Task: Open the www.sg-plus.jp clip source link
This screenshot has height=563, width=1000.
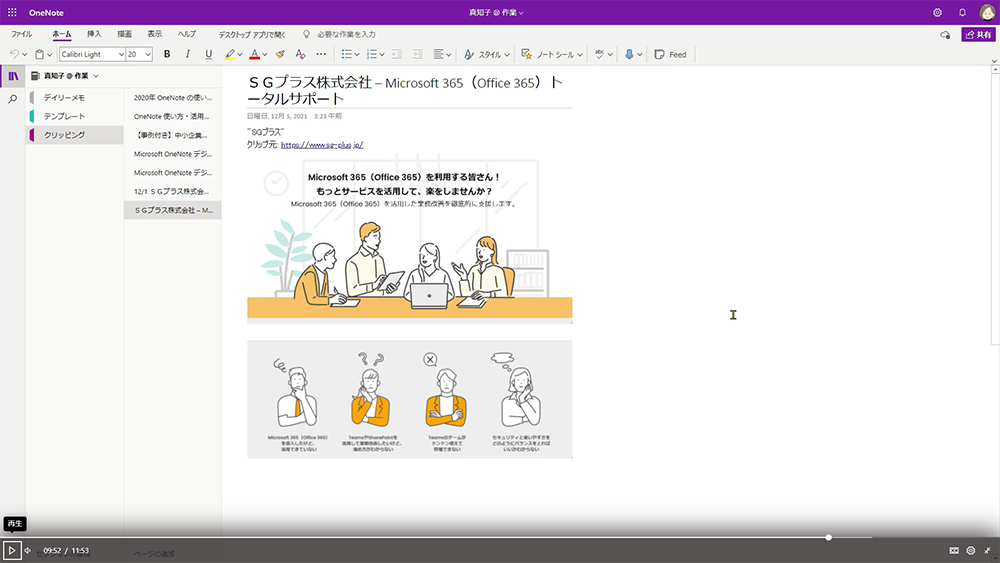Action: click(x=321, y=144)
